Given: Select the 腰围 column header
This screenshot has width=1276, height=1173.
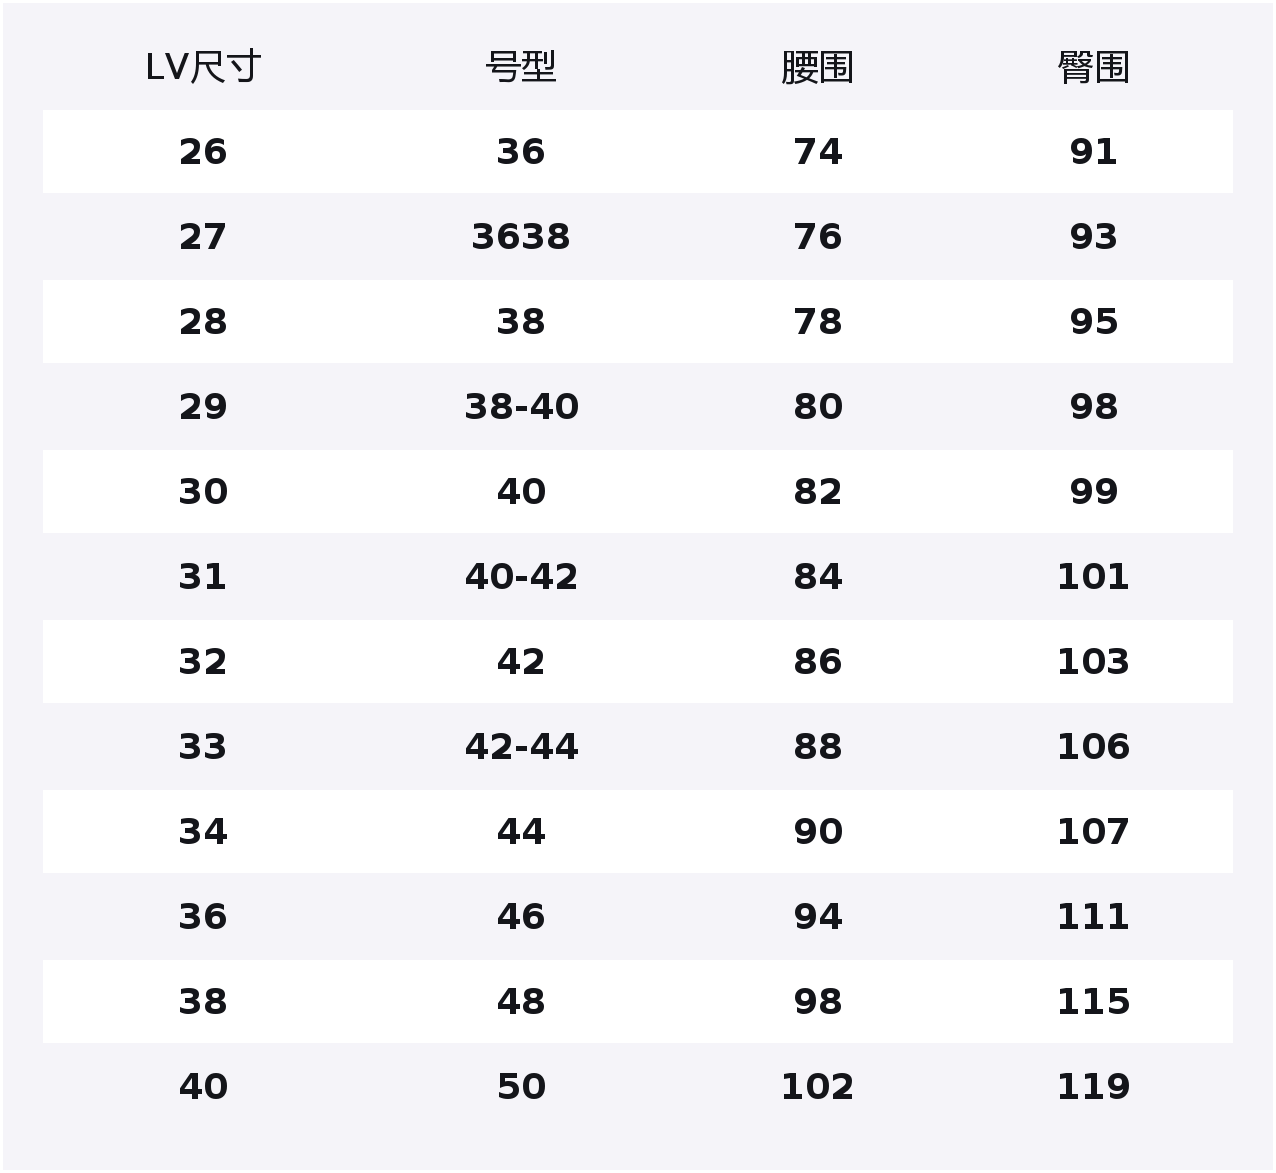Looking at the screenshot, I should [x=817, y=67].
